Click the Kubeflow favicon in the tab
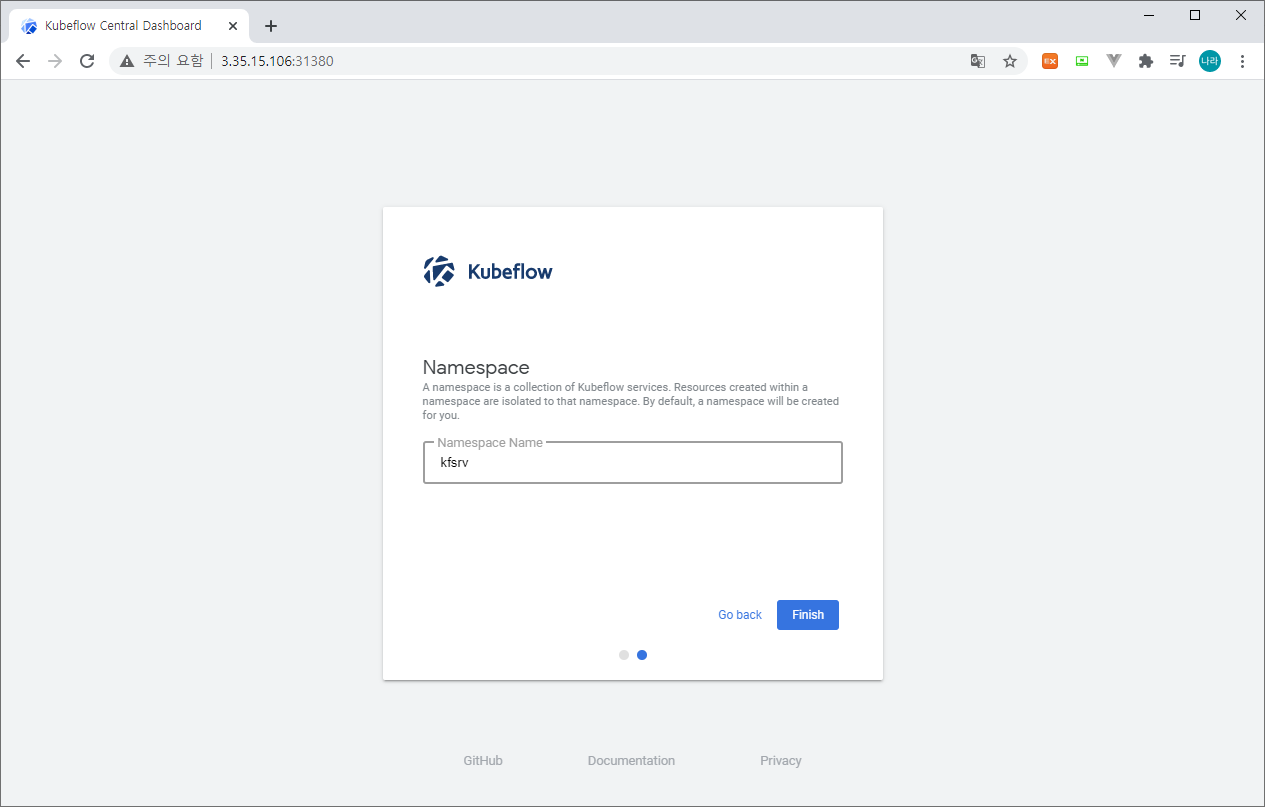 (29, 26)
